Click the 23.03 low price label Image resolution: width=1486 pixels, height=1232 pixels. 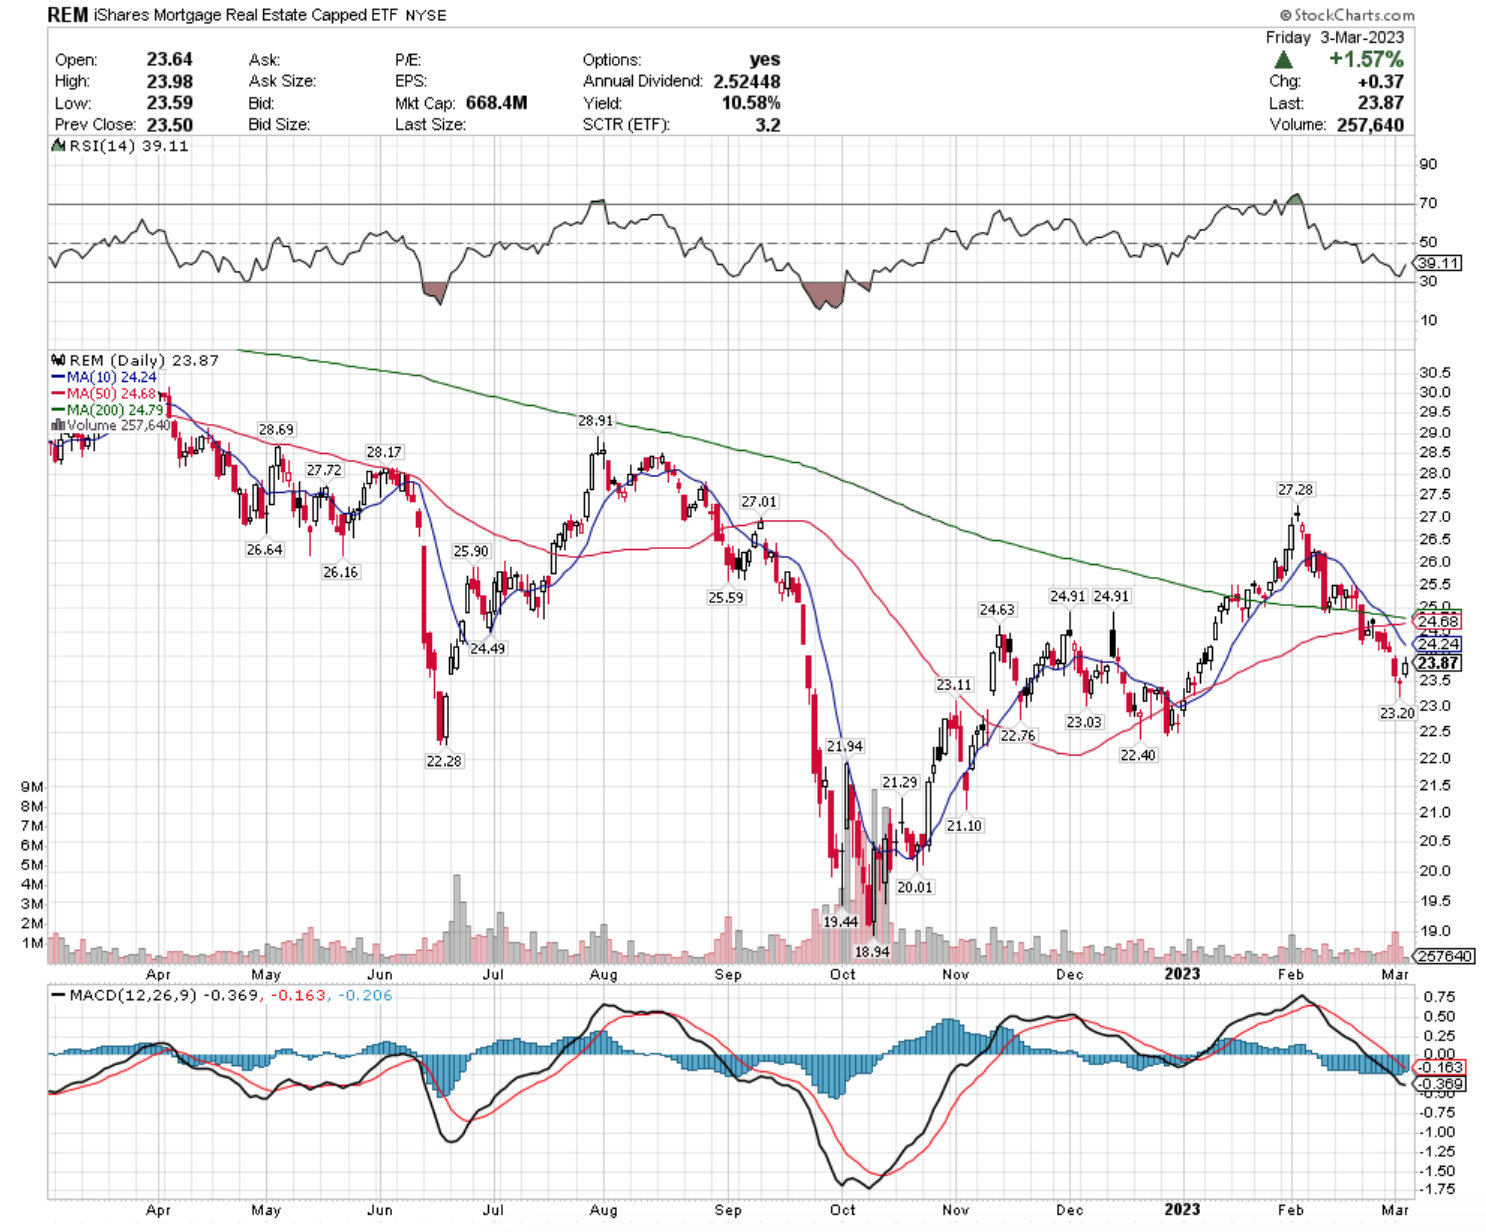pyautogui.click(x=1084, y=721)
